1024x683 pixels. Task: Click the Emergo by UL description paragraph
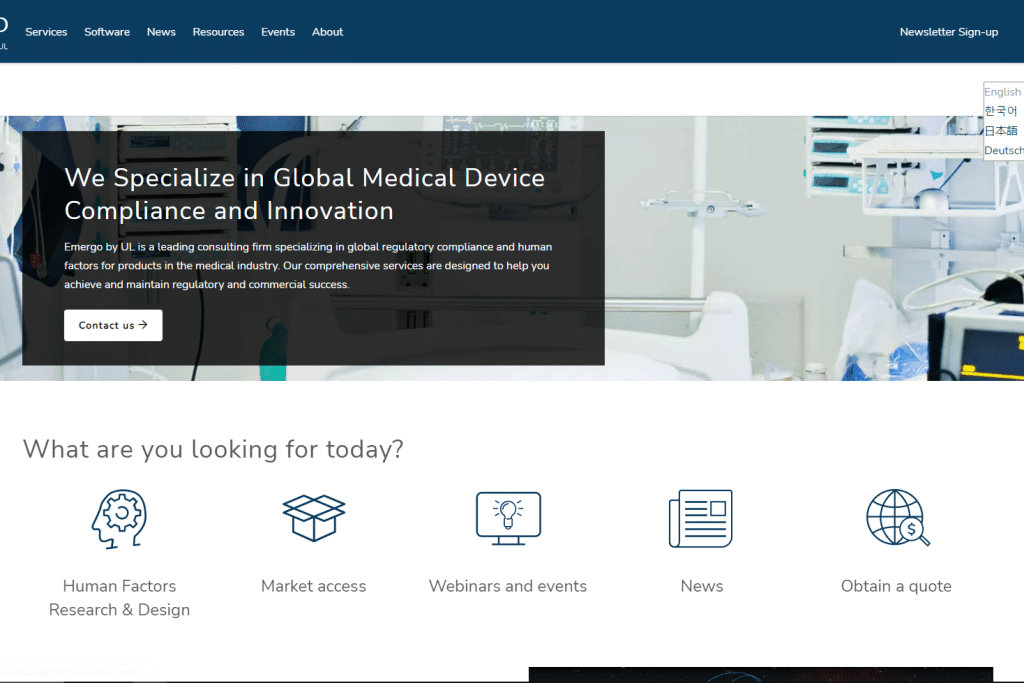[x=308, y=266]
